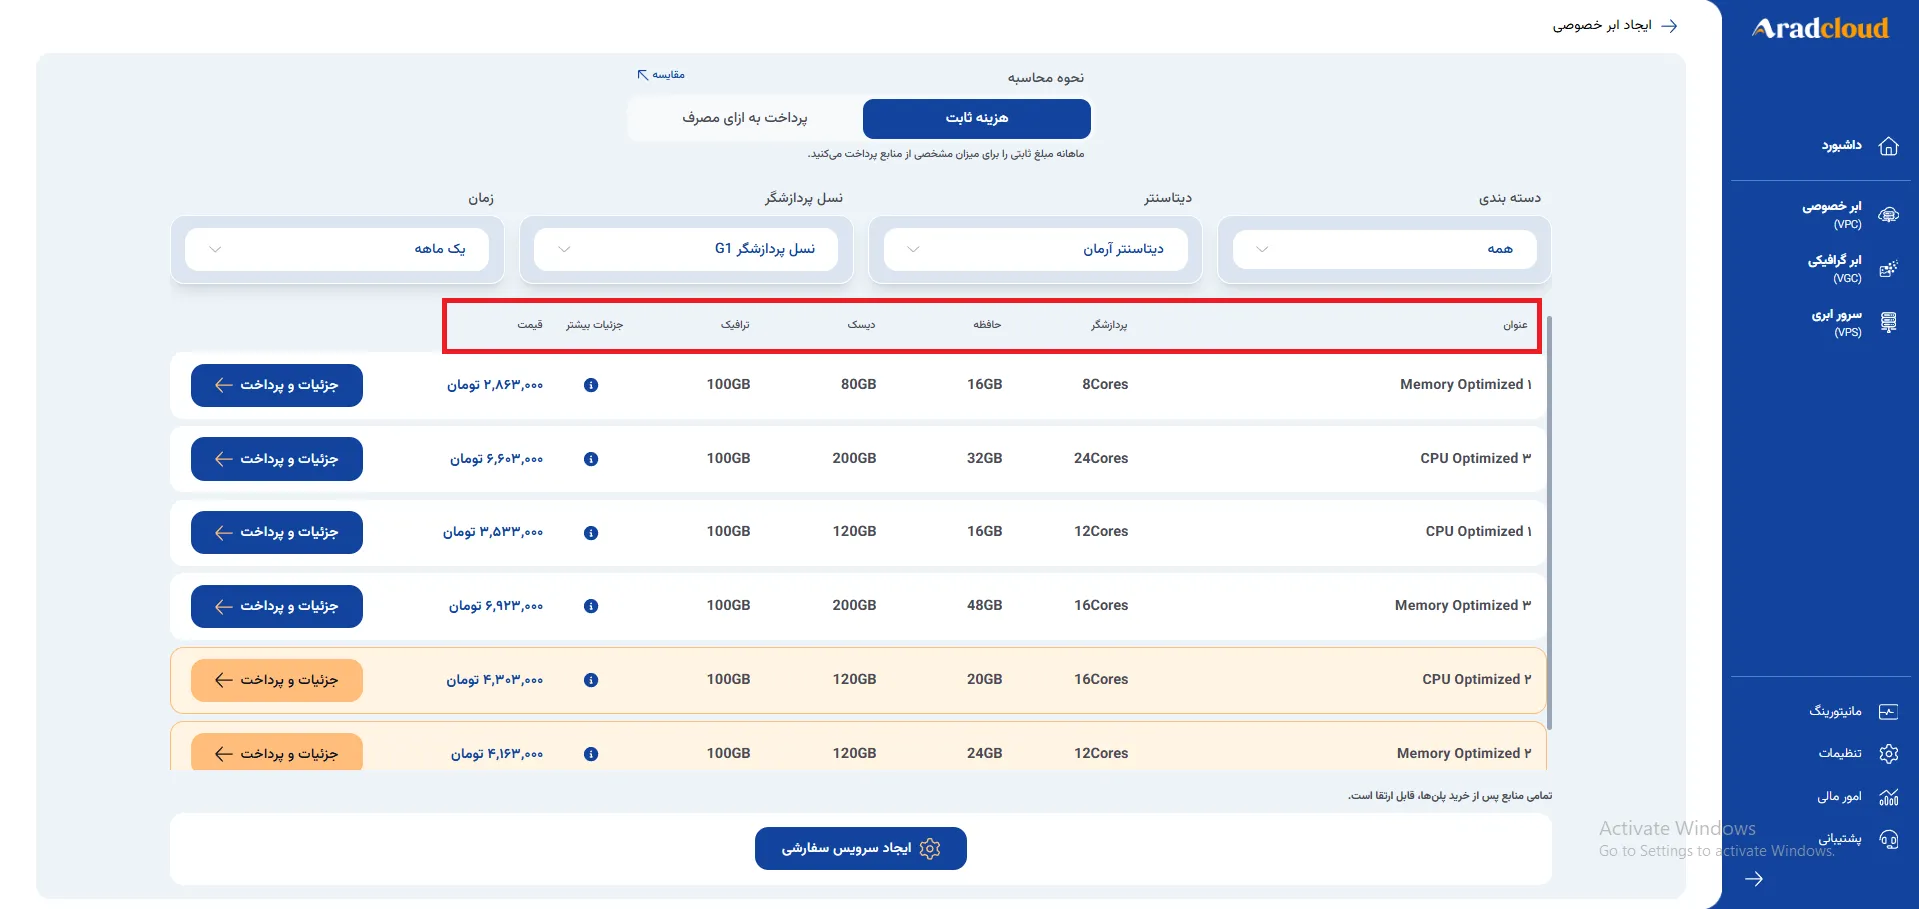Expand the دیتاسنتر آرمان dropdown

(1035, 249)
